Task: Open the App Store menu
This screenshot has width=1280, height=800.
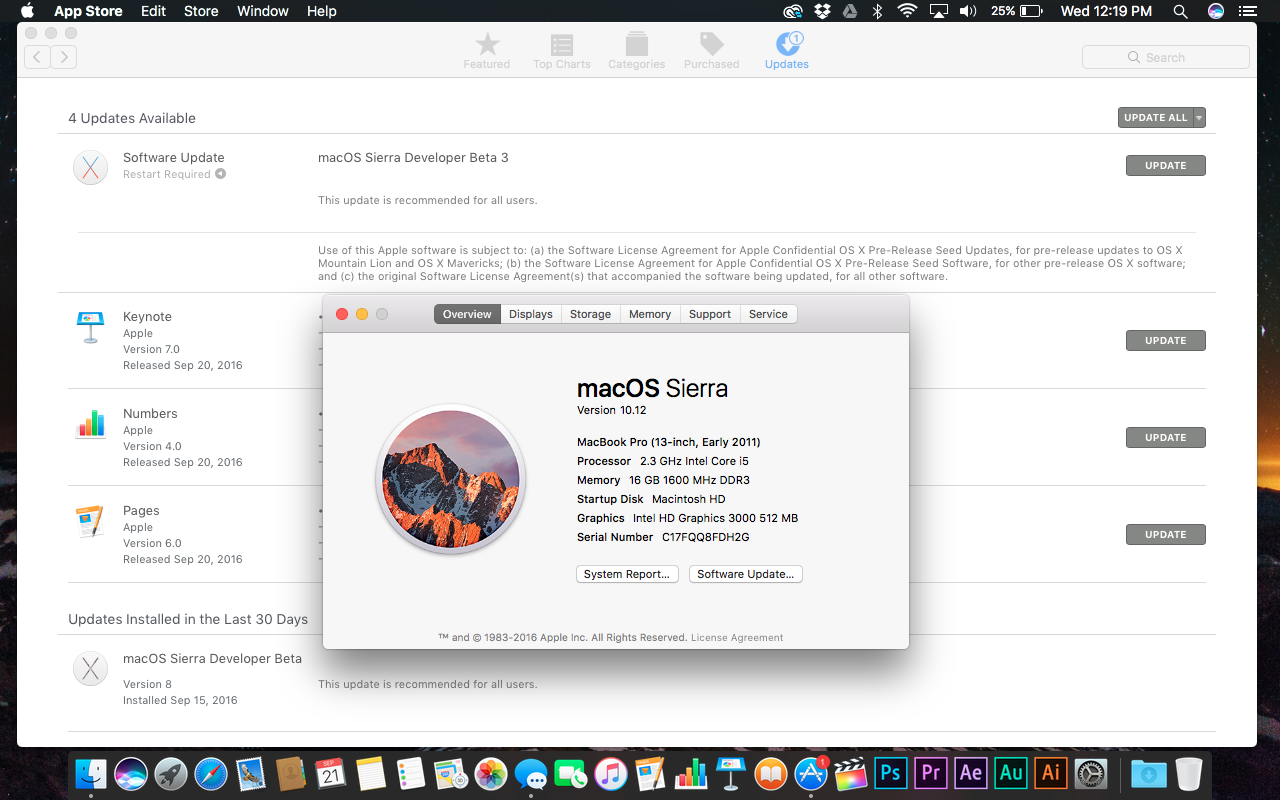Action: [88, 11]
